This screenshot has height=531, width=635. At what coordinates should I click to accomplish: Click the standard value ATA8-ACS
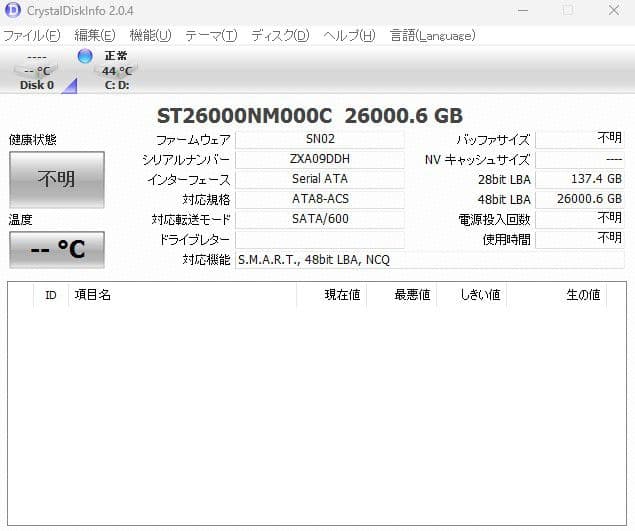pyautogui.click(x=320, y=199)
